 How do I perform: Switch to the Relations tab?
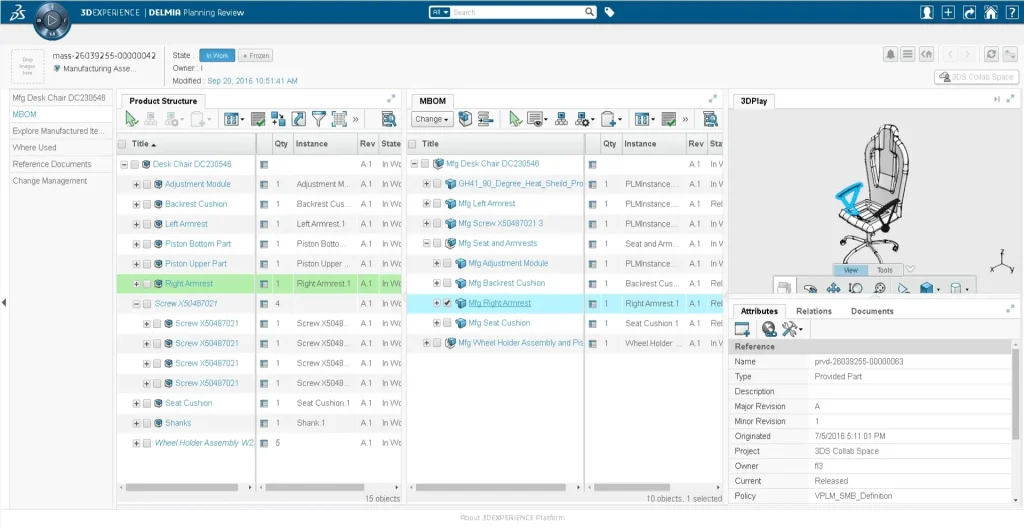coord(813,311)
